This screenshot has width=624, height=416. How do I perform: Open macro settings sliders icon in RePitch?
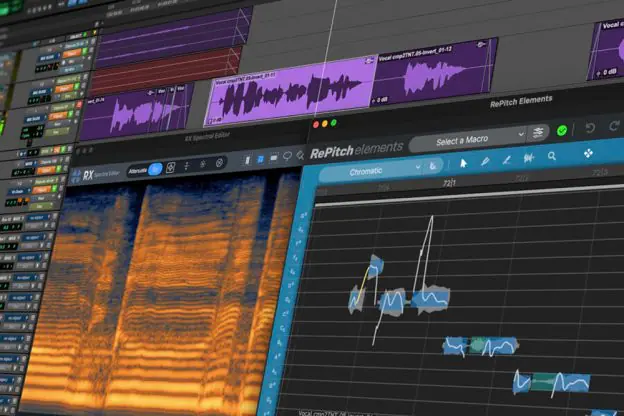coord(538,133)
